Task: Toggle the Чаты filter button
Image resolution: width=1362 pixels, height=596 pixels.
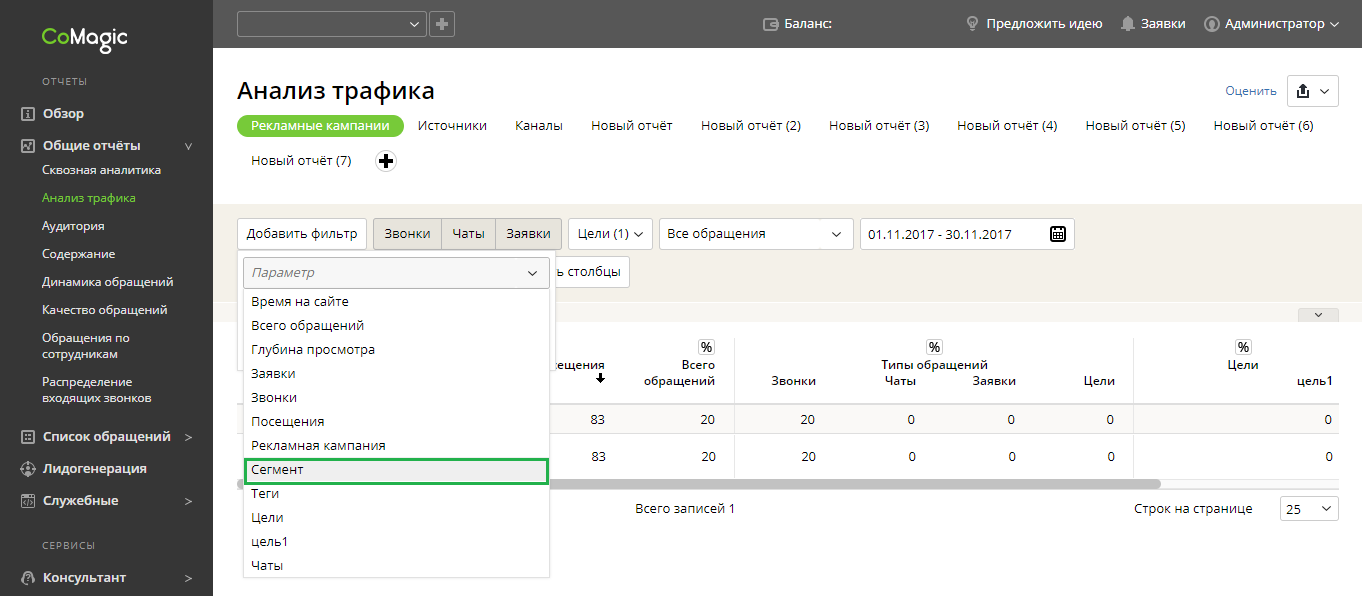Action: pyautogui.click(x=468, y=234)
